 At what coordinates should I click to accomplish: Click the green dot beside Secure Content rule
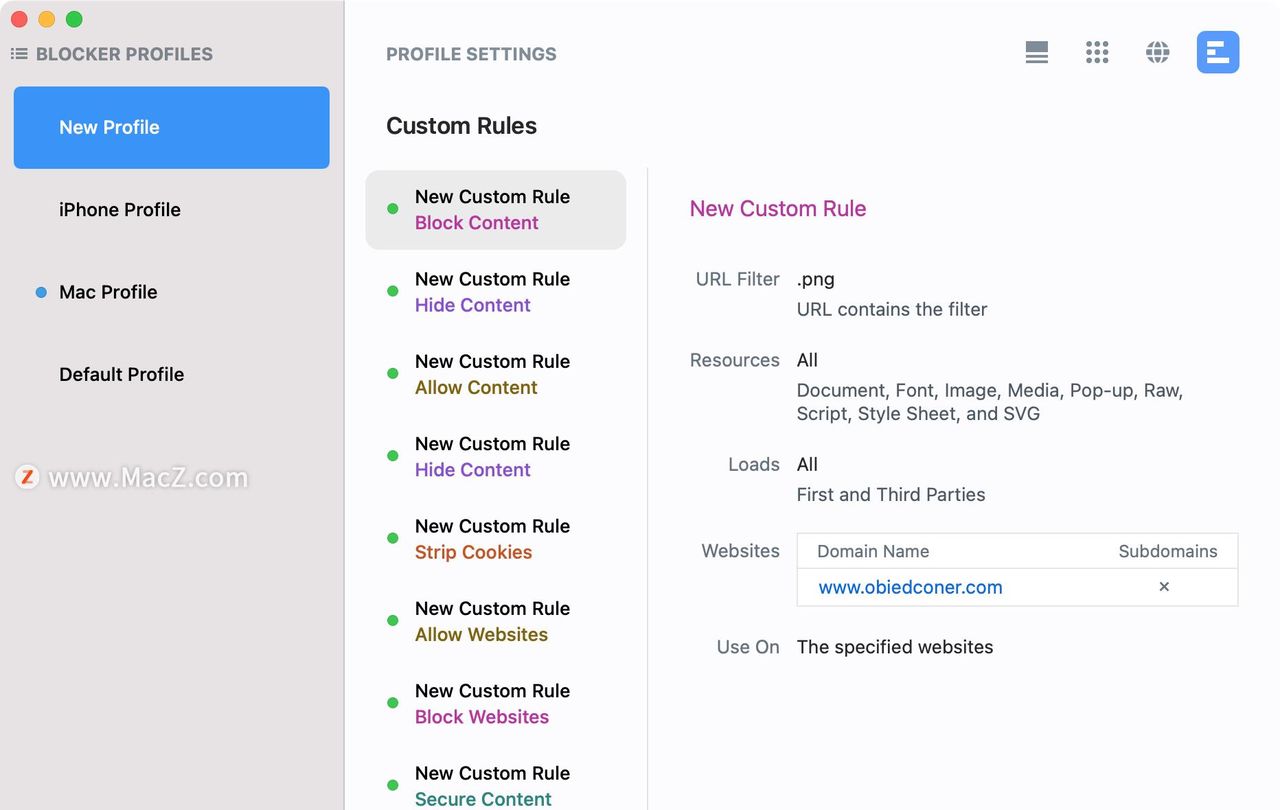coord(393,785)
